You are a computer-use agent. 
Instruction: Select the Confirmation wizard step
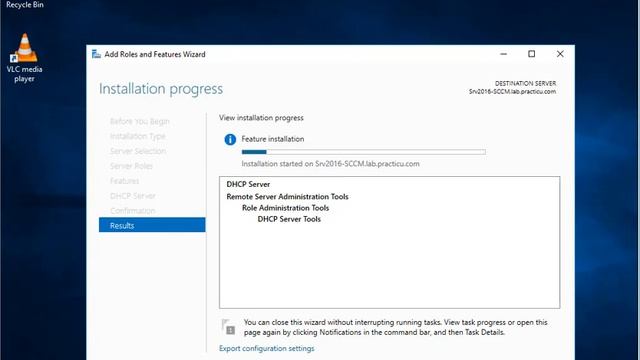133,211
